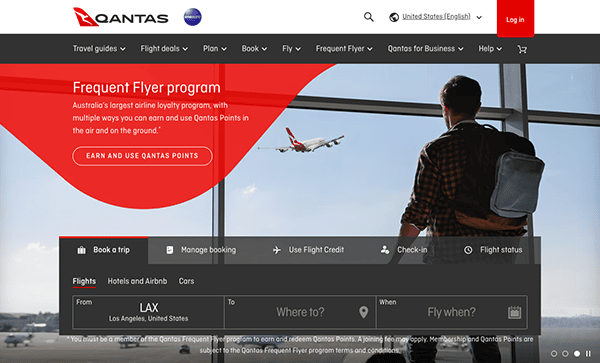600x363 pixels.
Task: Open the United States (English) region selector
Action: coord(435,17)
